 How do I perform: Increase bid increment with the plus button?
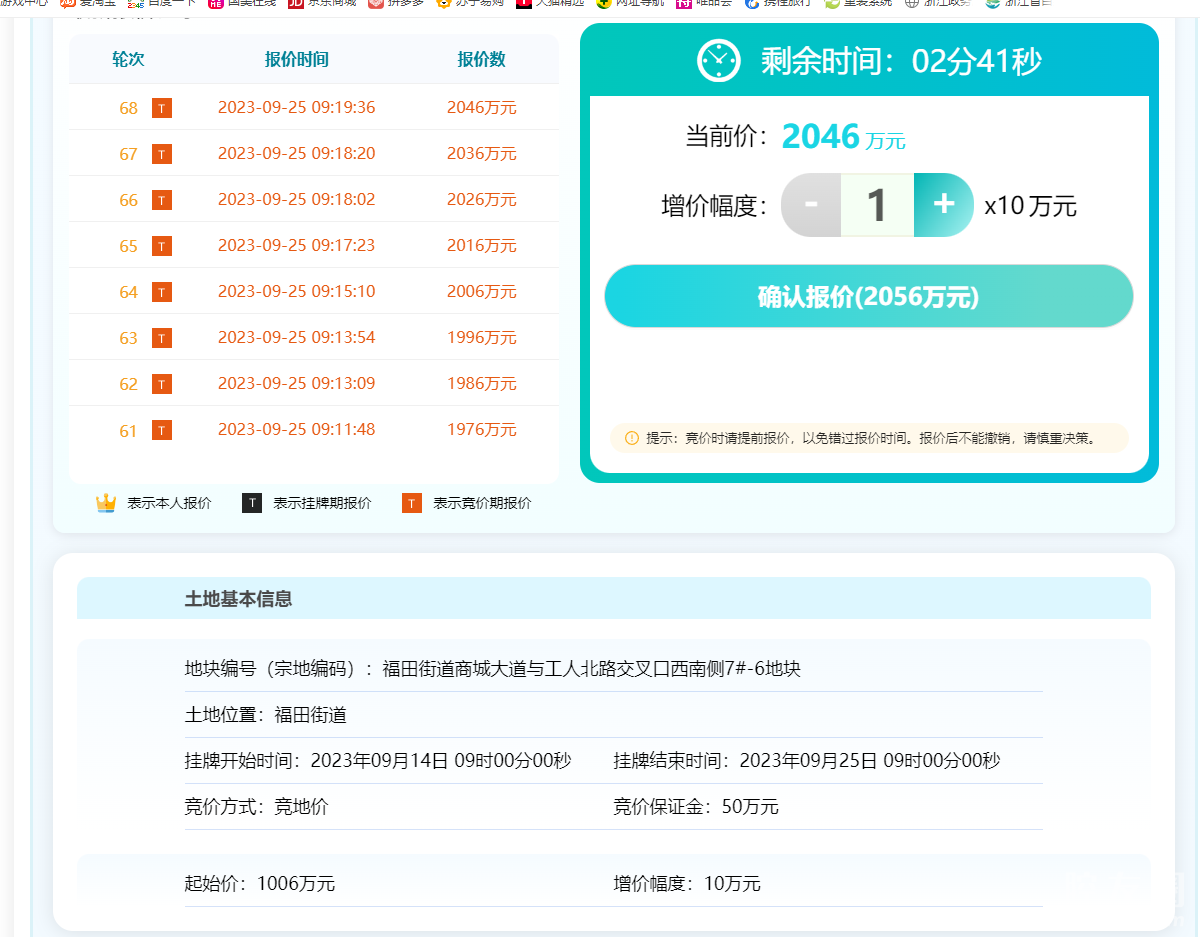(943, 205)
